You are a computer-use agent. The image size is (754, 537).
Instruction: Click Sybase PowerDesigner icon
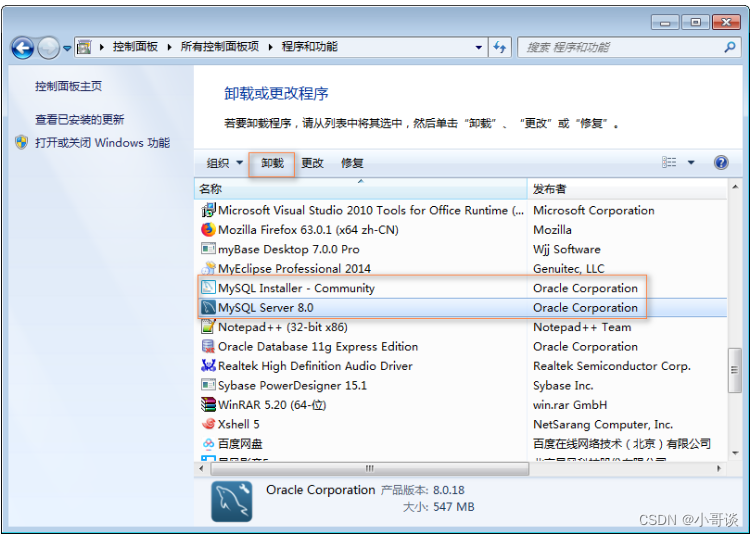click(208, 385)
